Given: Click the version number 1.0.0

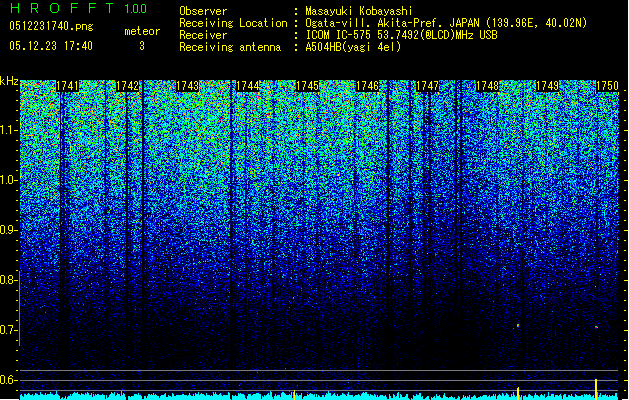Looking at the screenshot, I should click(136, 8).
